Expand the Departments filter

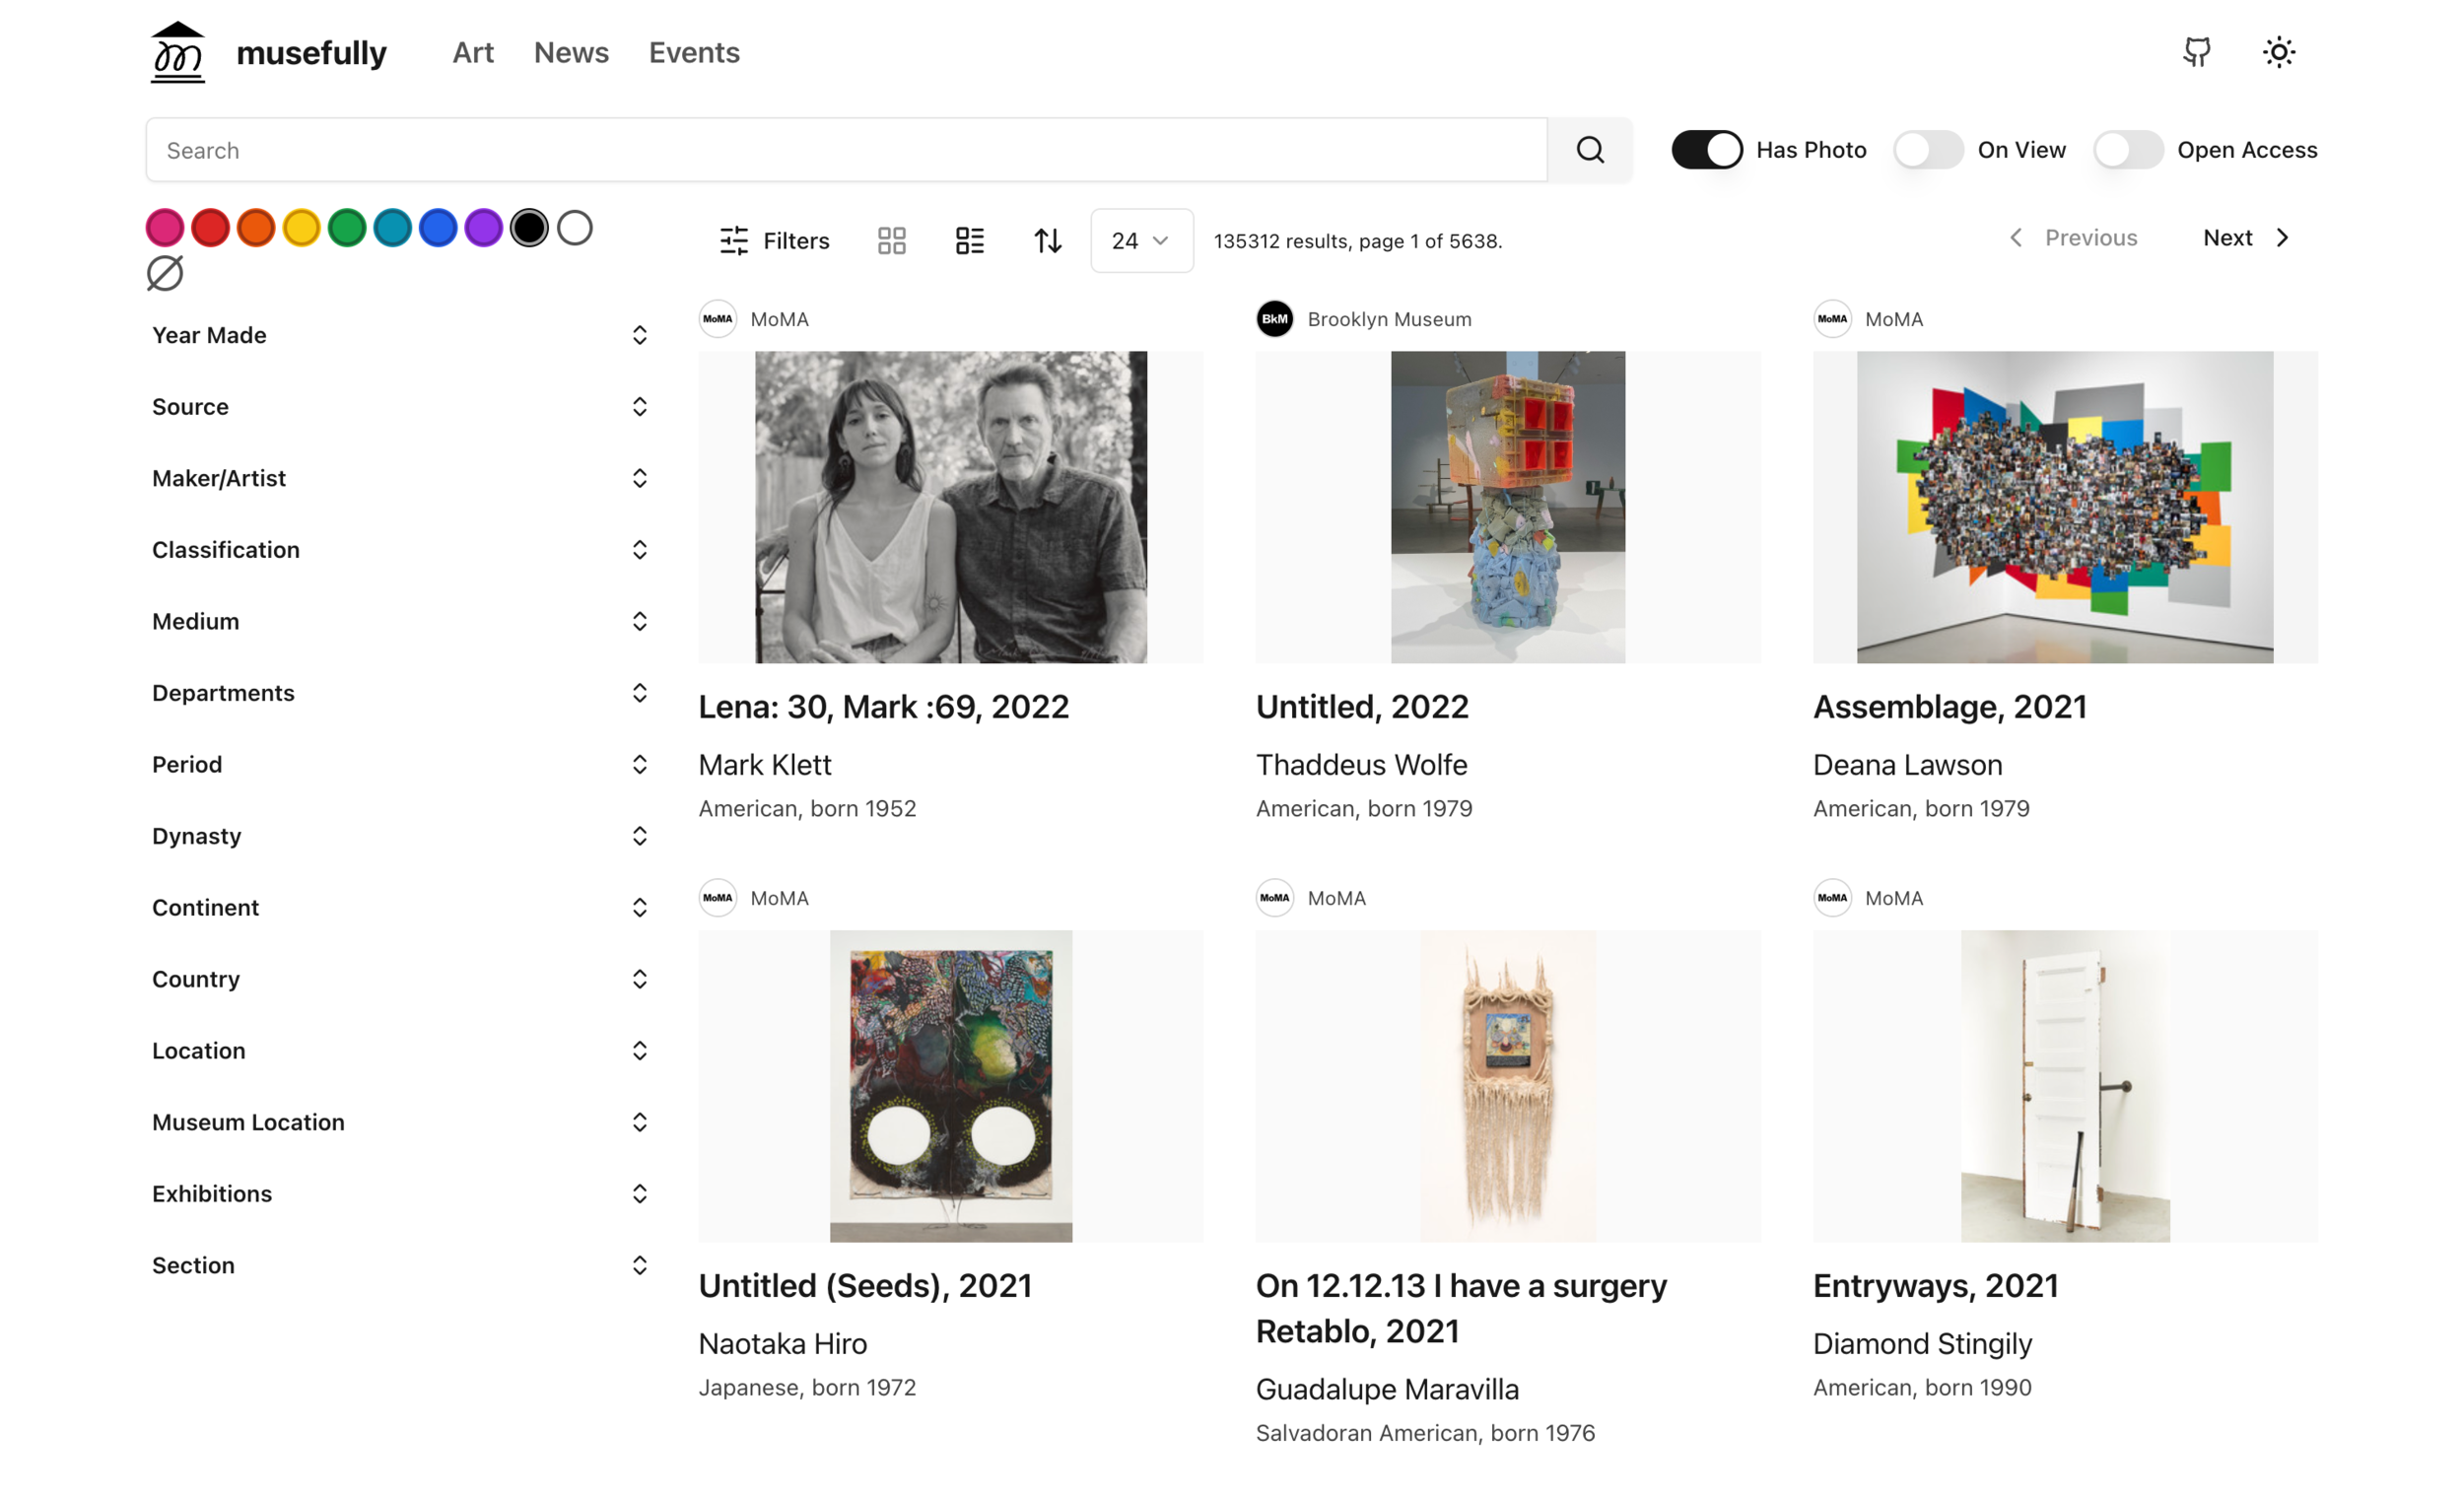[400, 693]
